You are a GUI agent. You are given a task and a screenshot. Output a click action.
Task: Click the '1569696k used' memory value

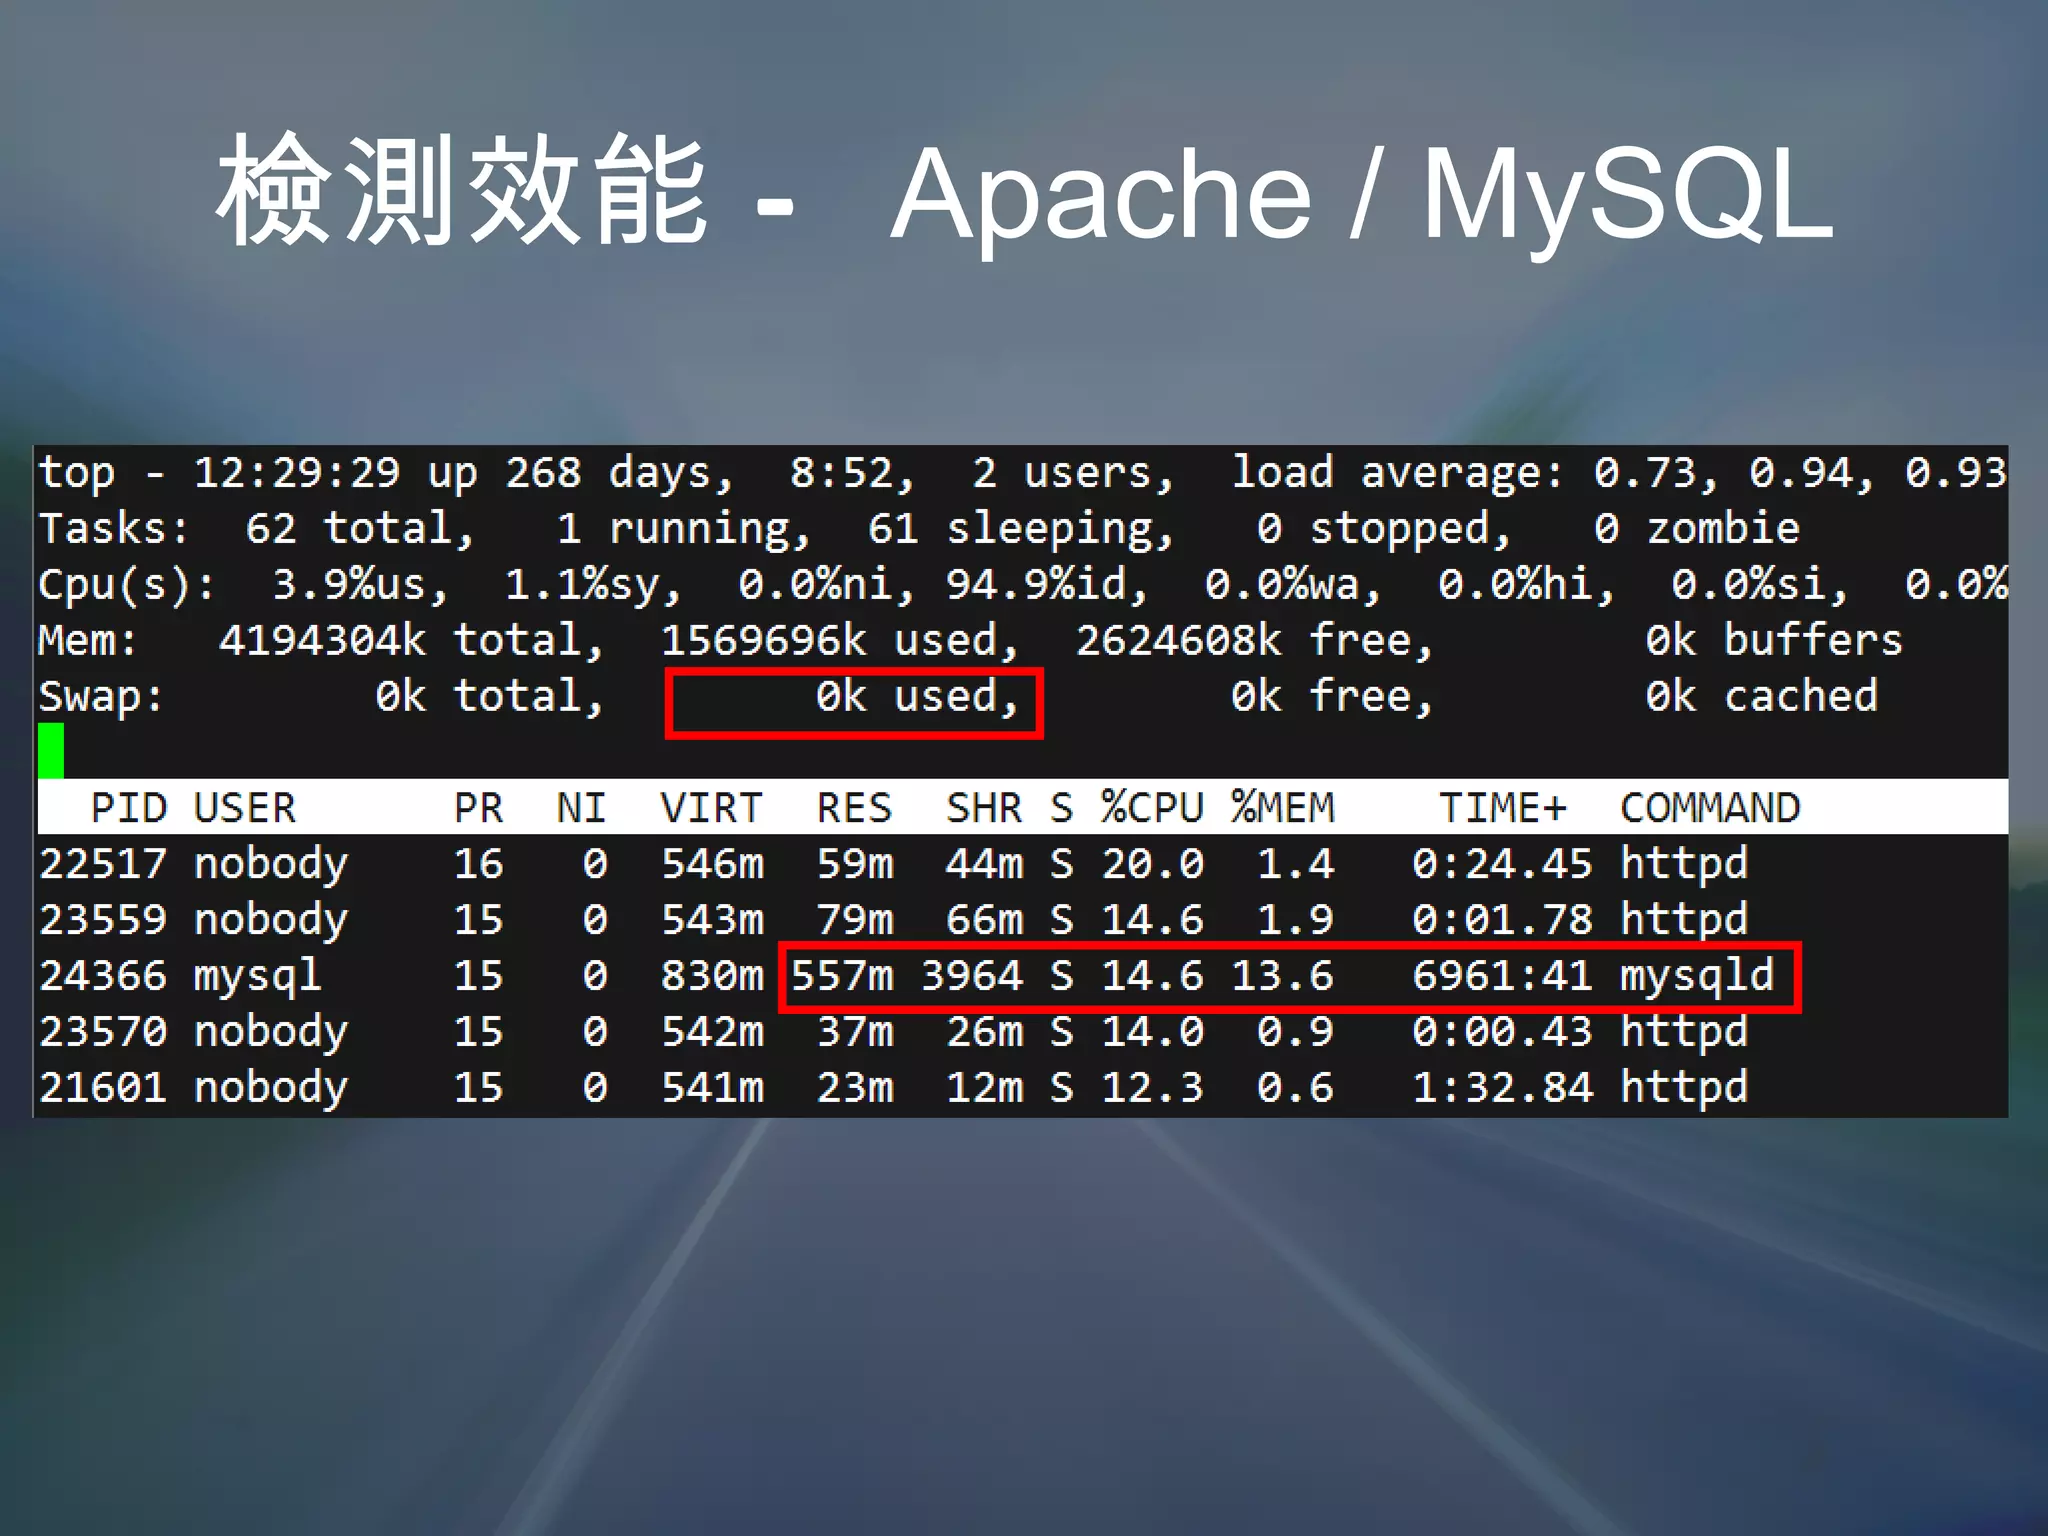point(840,641)
